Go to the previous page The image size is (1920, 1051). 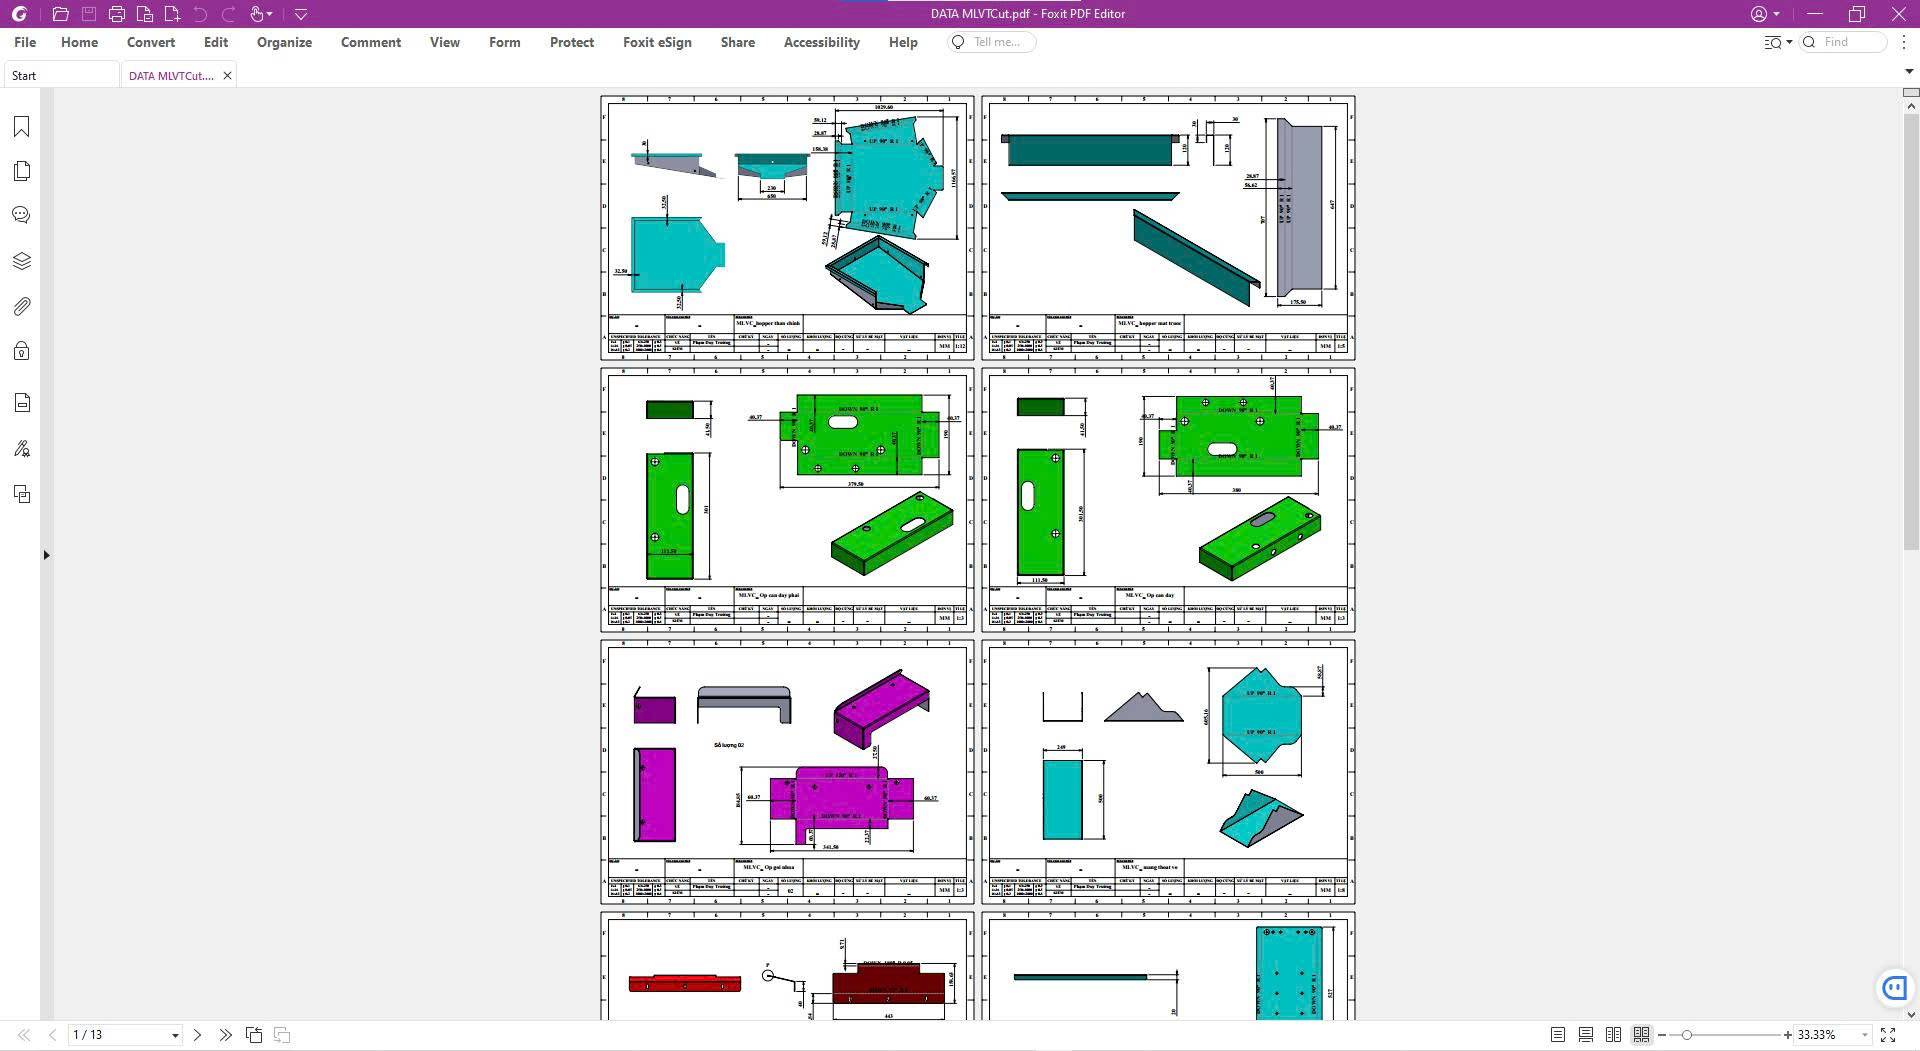(x=52, y=1035)
